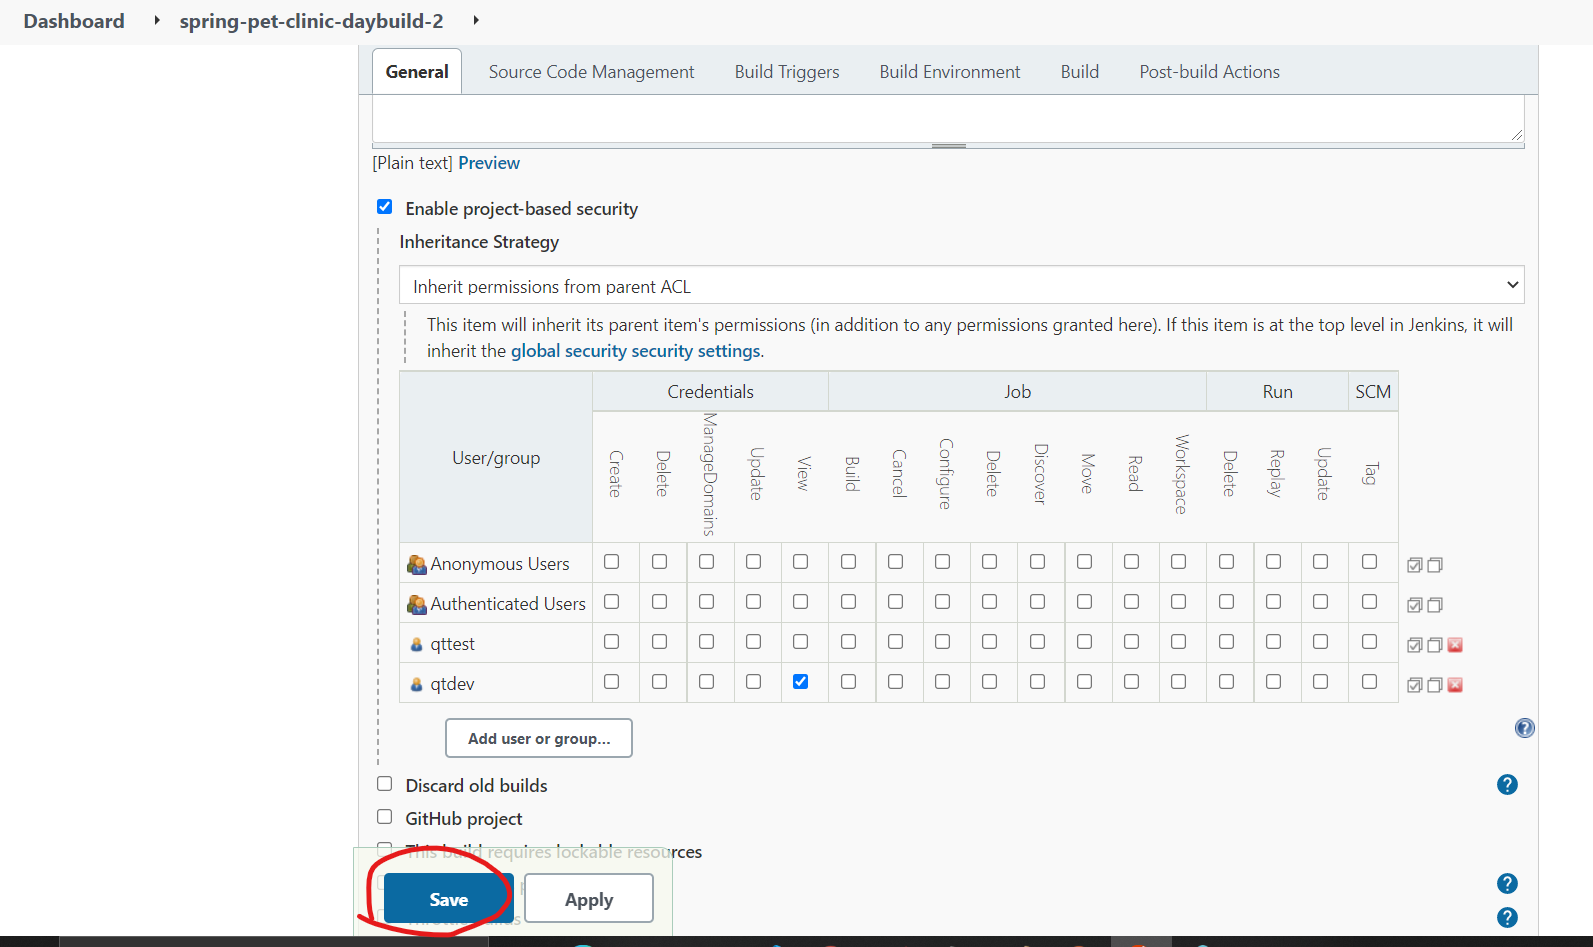Screen dimensions: 1593x947
Task: Click the Credentials column group header
Action: point(710,391)
